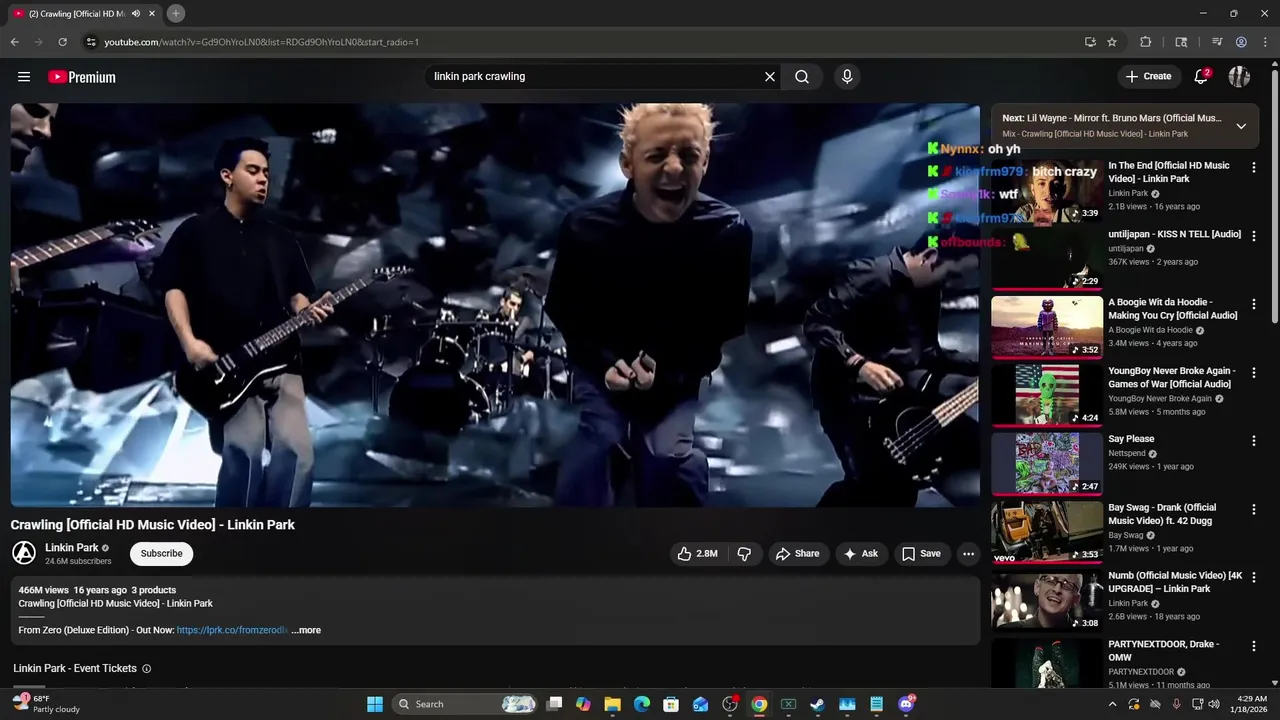Open Chrome media controls icon
Screen dimensions: 1280x720
(1217, 42)
